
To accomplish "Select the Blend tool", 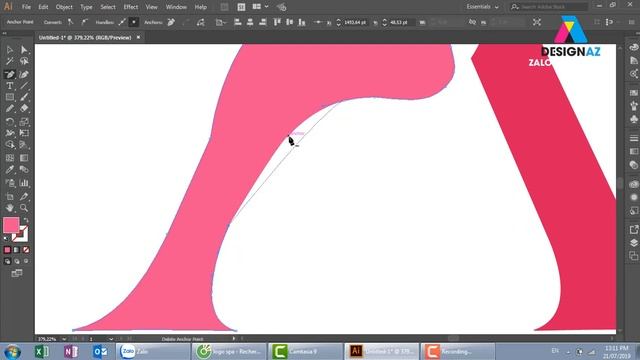I will tap(24, 170).
